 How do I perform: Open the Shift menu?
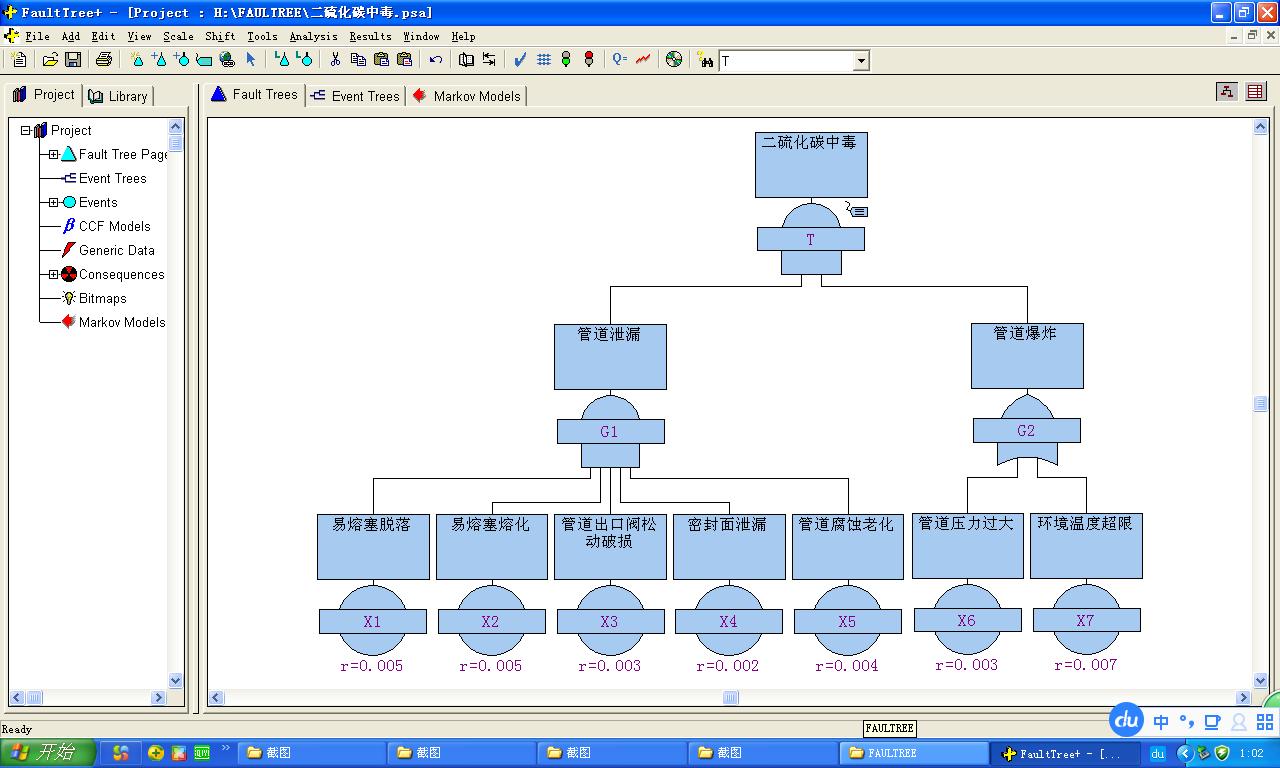tap(220, 36)
